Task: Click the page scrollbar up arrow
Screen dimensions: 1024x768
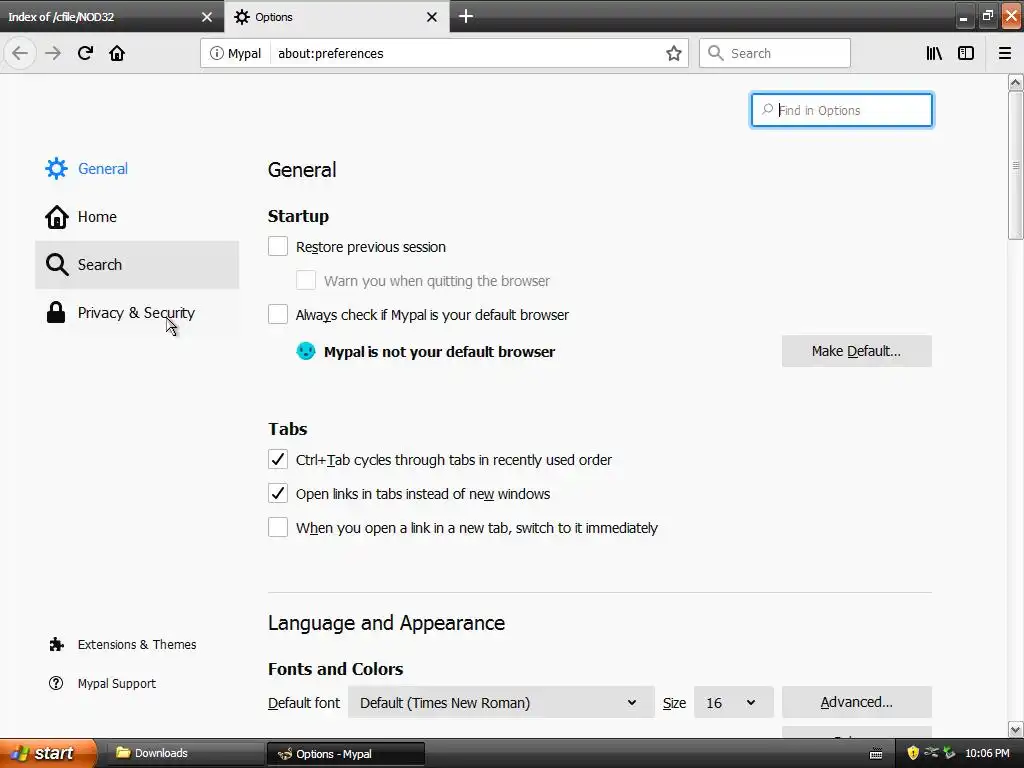Action: pos(1016,82)
